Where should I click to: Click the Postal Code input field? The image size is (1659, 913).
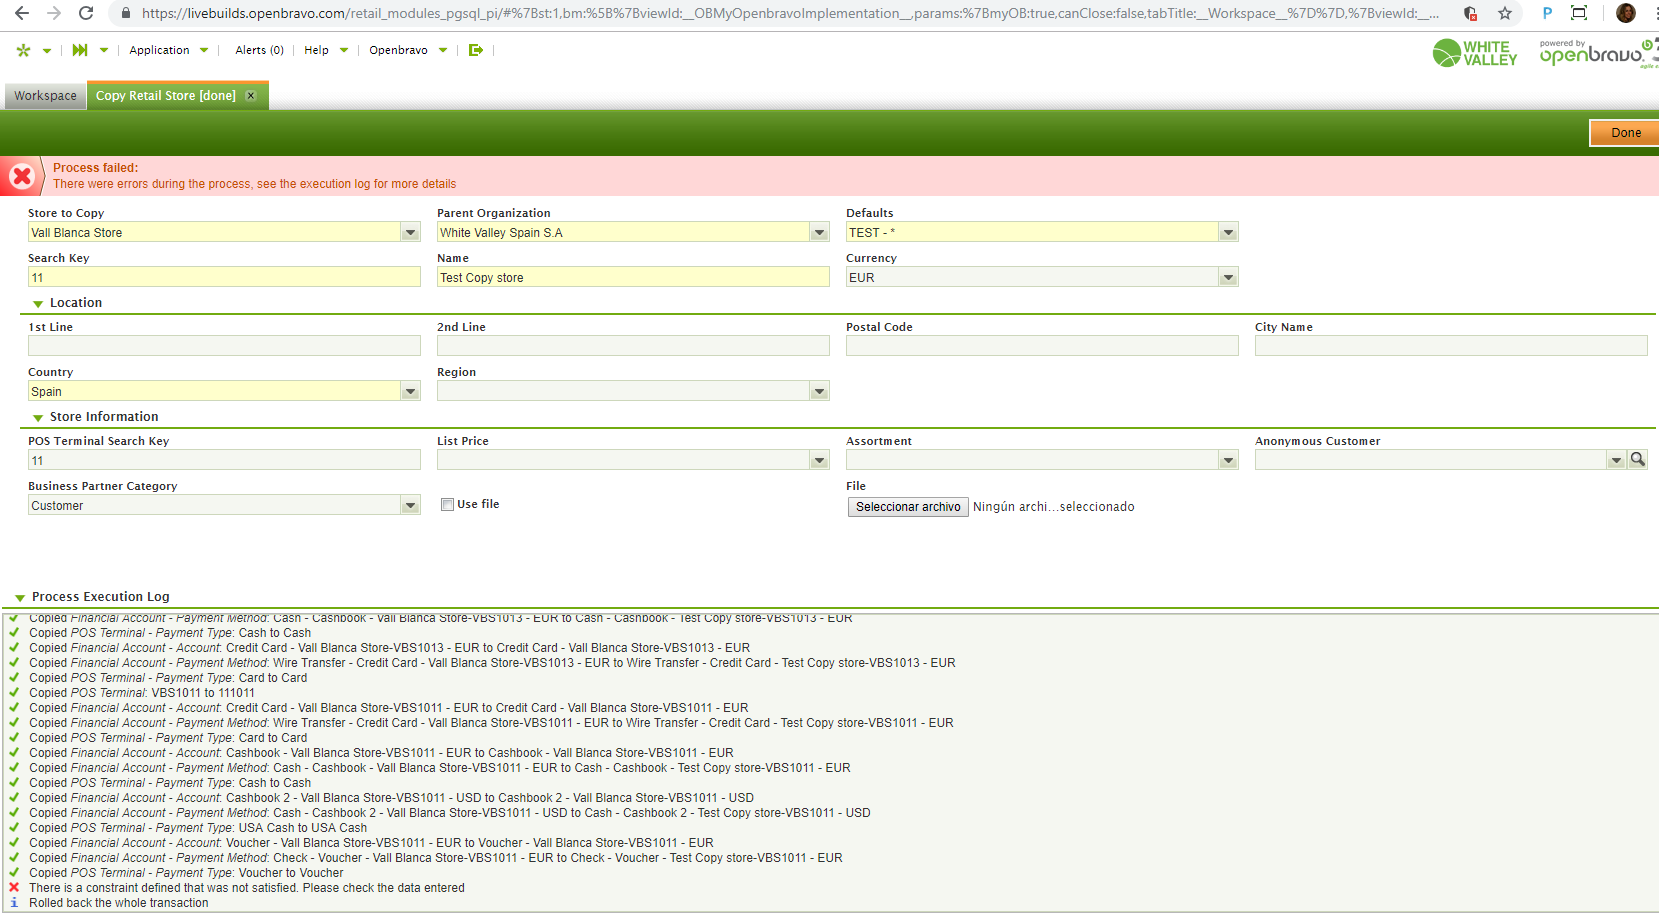1041,346
